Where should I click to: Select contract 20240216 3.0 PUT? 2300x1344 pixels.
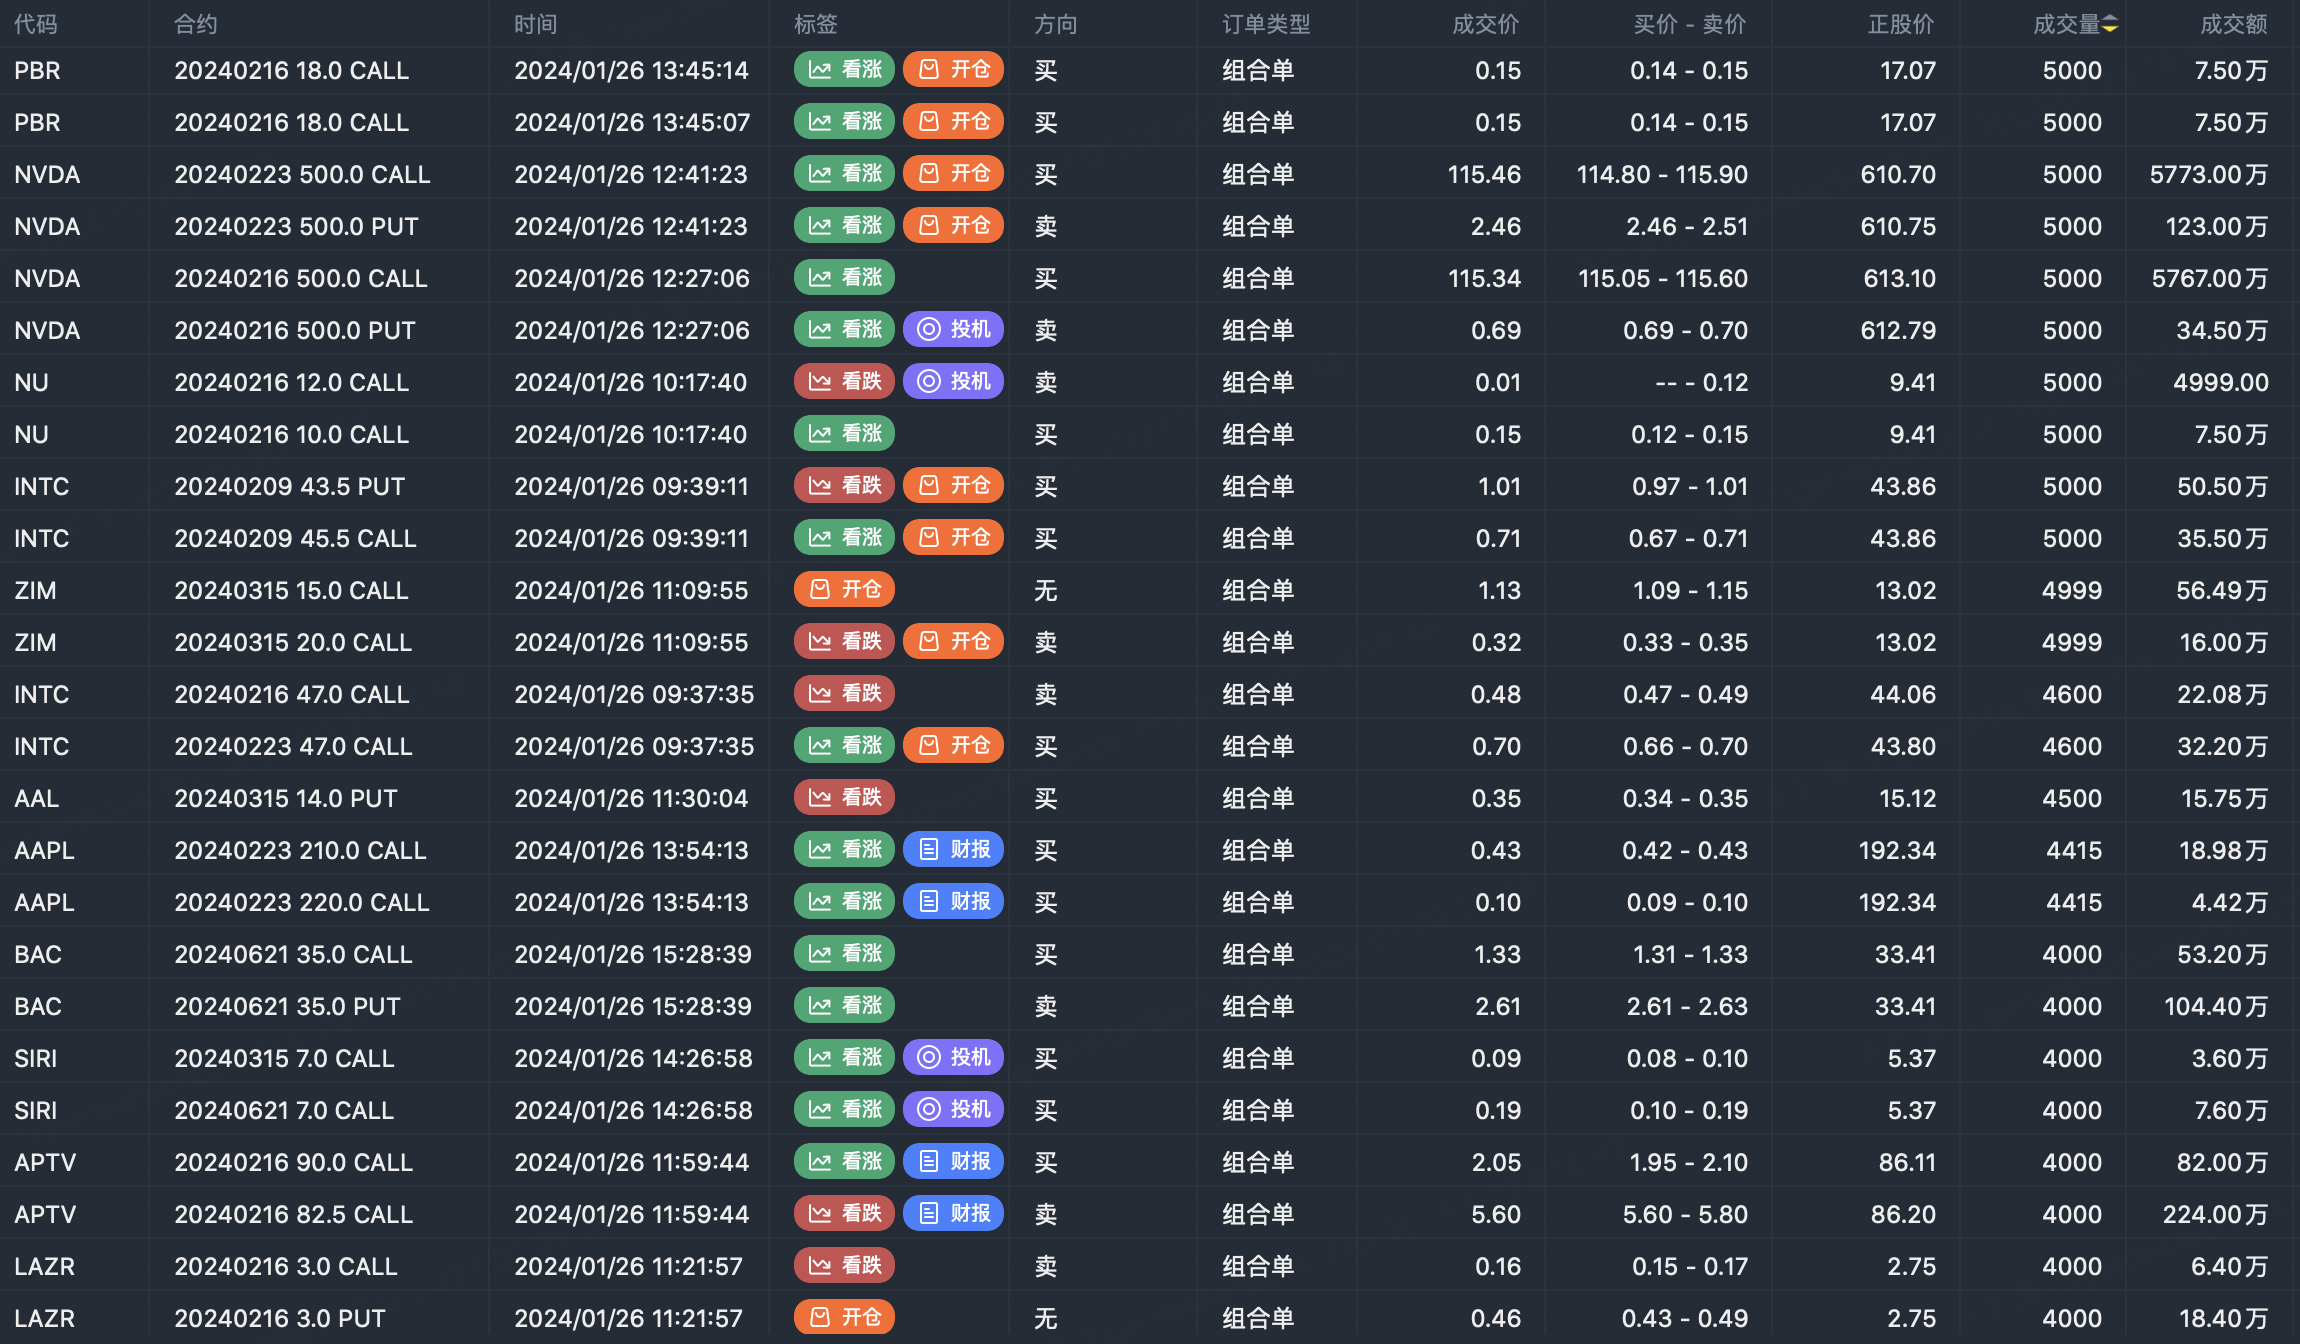280,1319
